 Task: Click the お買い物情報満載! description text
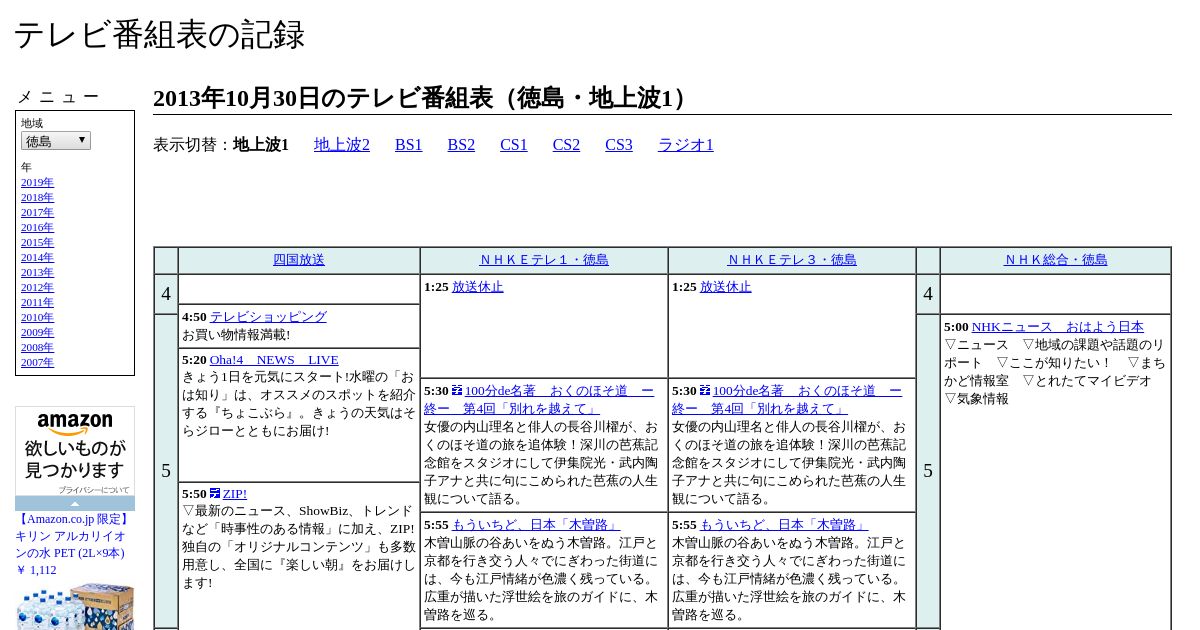coord(236,334)
